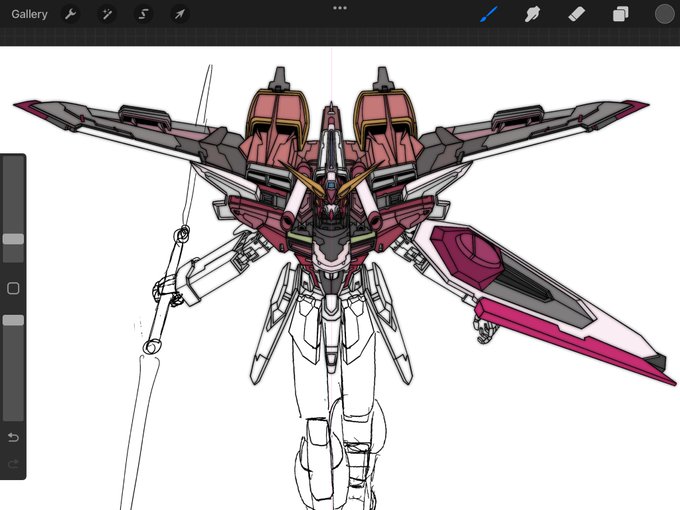Tap the magenta hexagon on the shield
This screenshot has height=510, width=680.
tap(468, 256)
